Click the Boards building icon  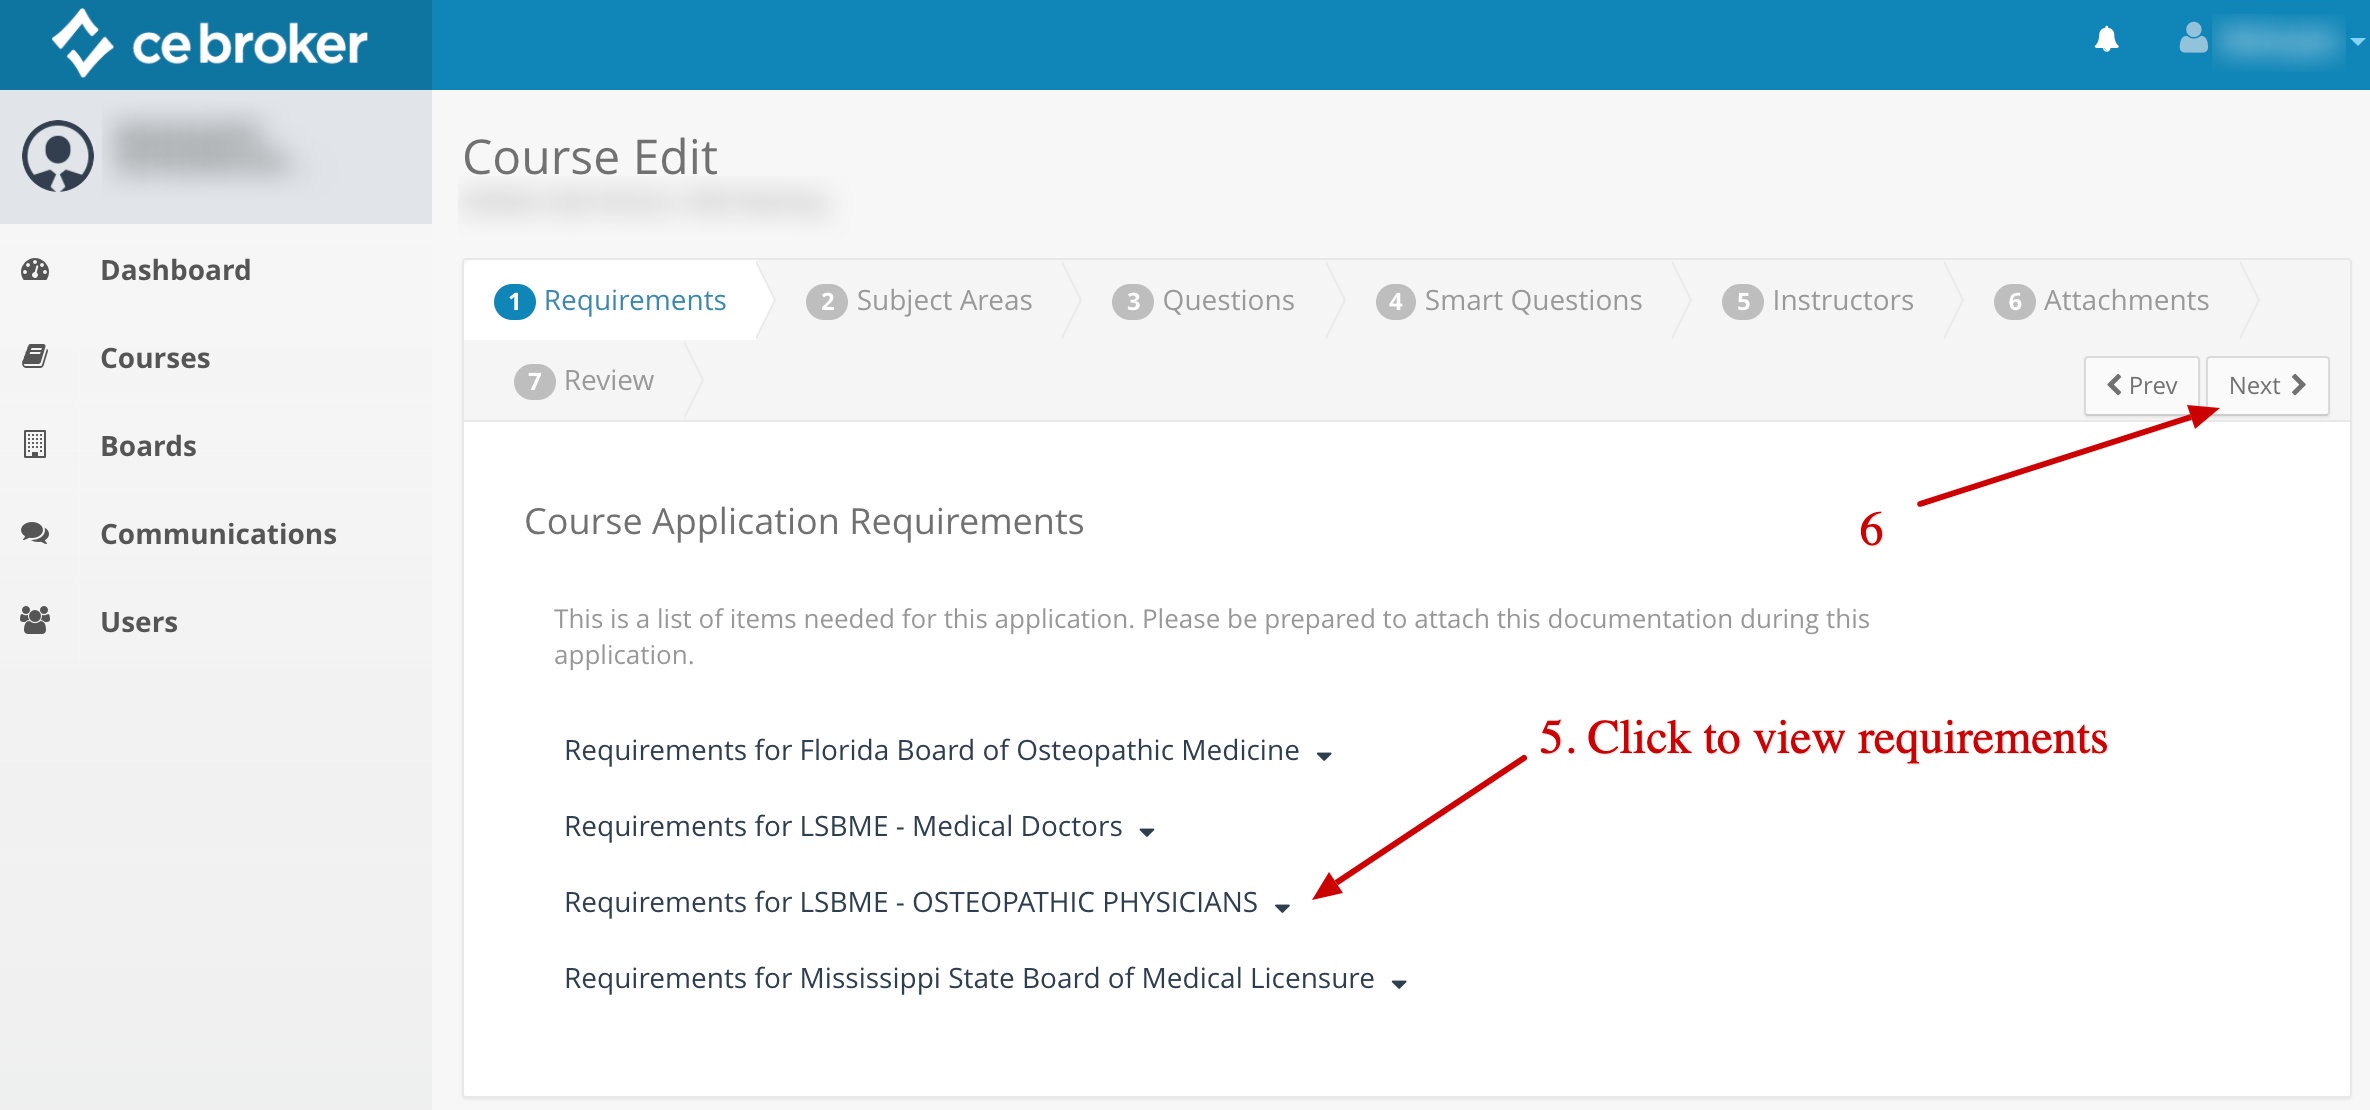35,444
